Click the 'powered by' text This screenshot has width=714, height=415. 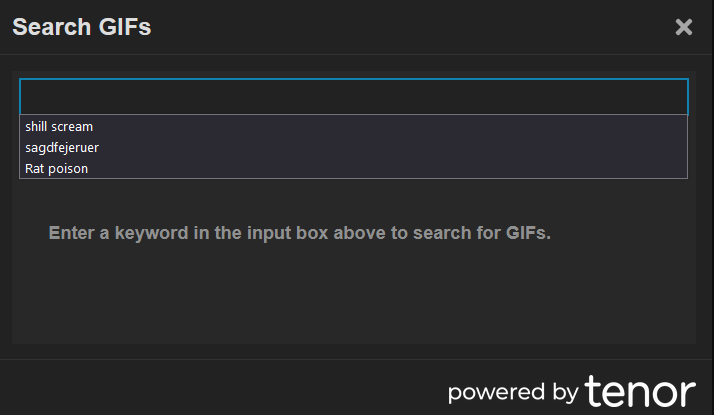(x=513, y=393)
